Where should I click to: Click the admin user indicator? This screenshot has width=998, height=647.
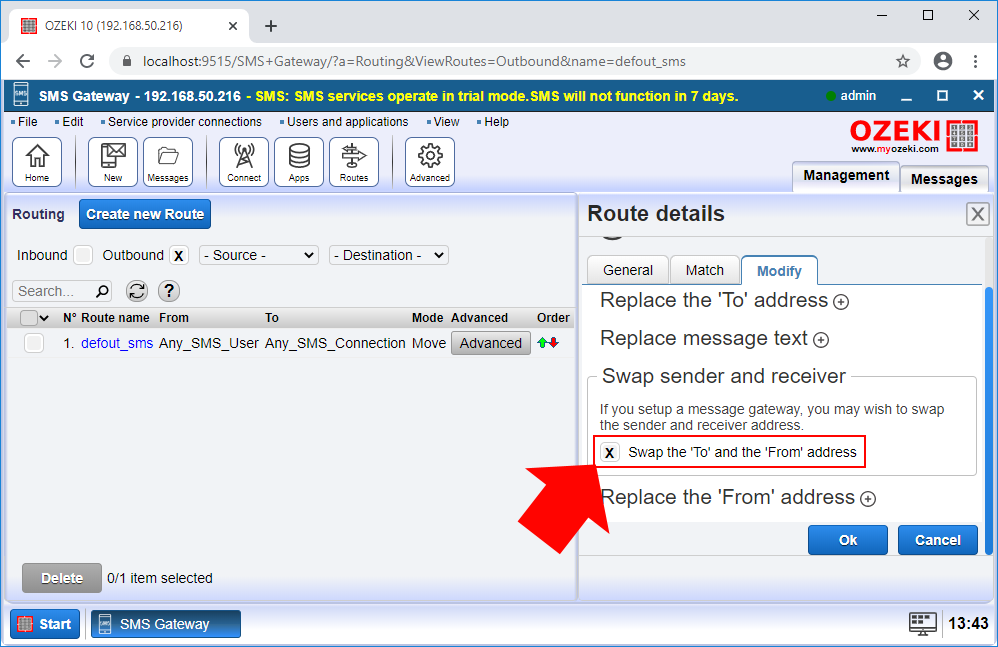click(x=851, y=95)
